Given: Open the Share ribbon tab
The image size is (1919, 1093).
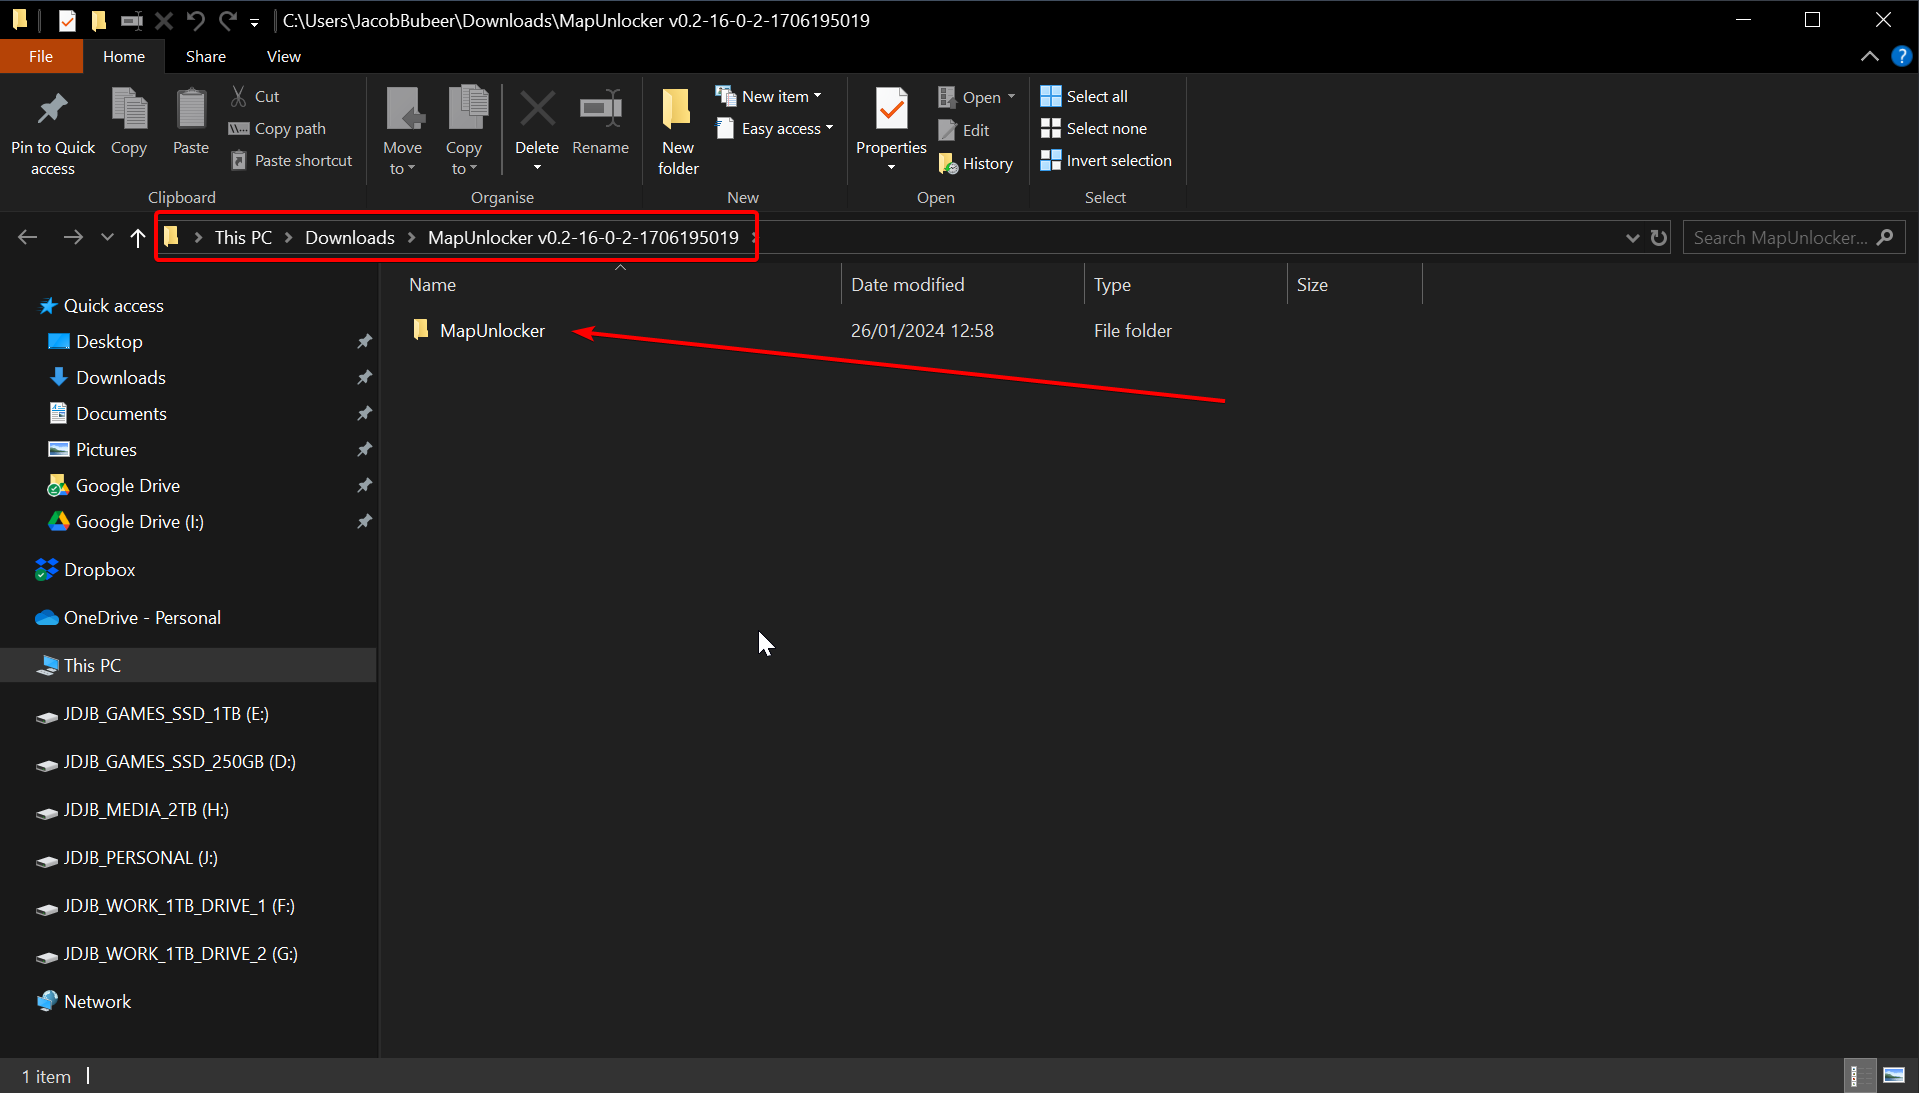Looking at the screenshot, I should pos(205,57).
